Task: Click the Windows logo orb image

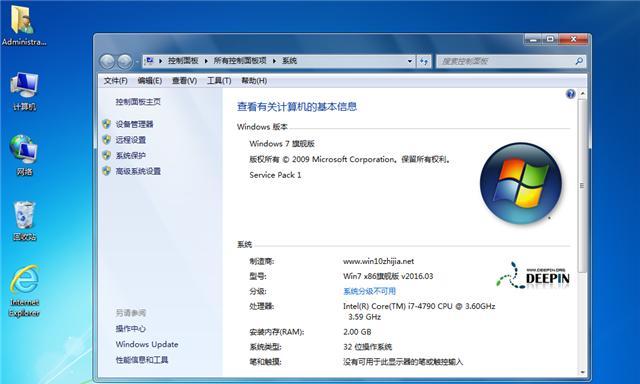Action: pyautogui.click(x=521, y=183)
